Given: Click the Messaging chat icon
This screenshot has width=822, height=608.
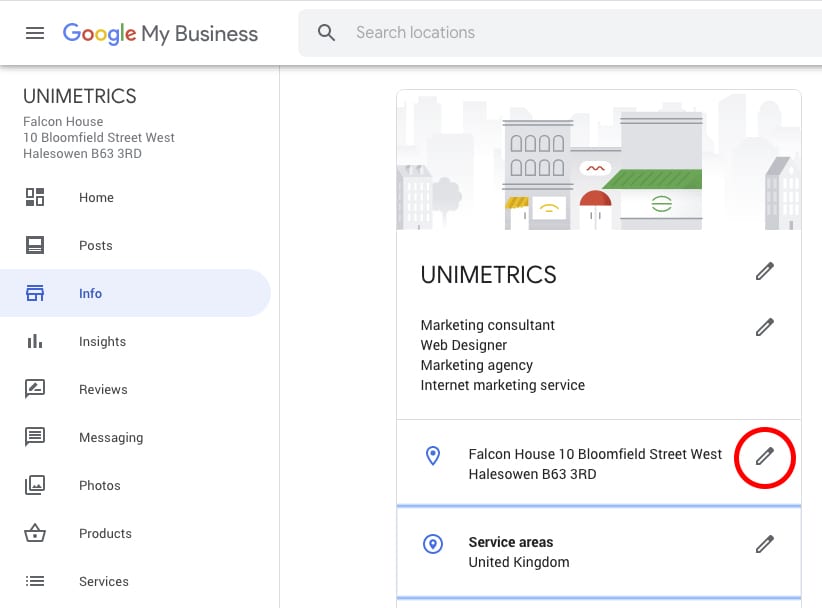Looking at the screenshot, I should pos(35,437).
